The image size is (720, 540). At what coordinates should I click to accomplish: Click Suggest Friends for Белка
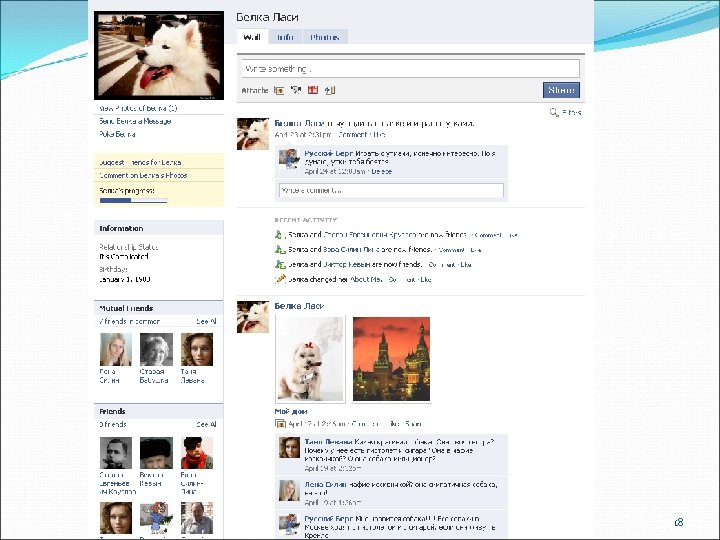tap(141, 163)
